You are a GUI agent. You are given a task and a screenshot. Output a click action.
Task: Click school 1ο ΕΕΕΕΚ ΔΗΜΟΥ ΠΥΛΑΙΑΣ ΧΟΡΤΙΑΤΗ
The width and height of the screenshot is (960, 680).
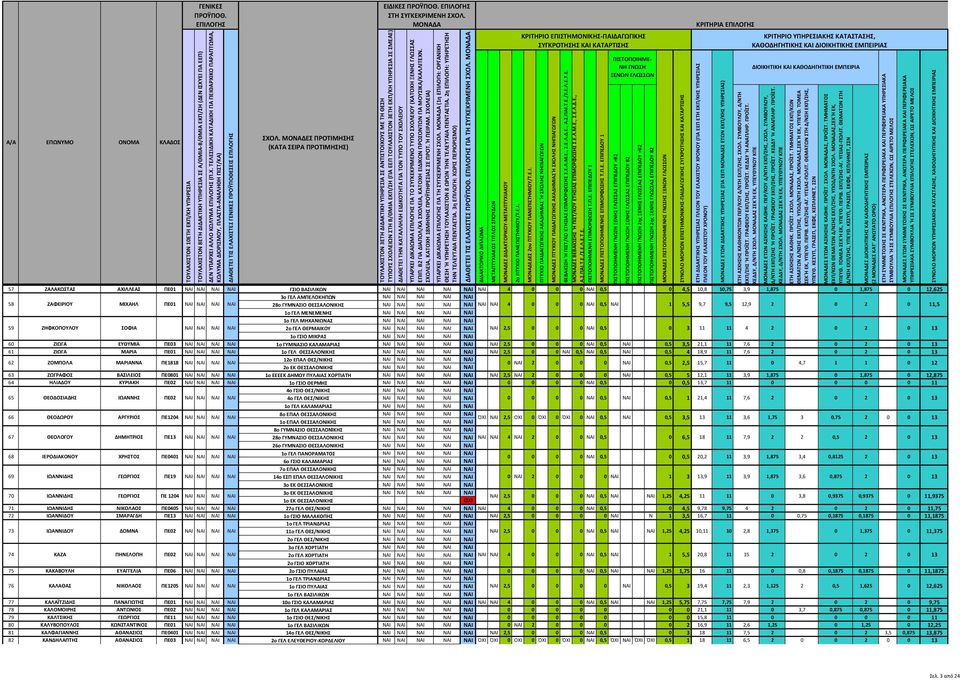pyautogui.click(x=307, y=375)
